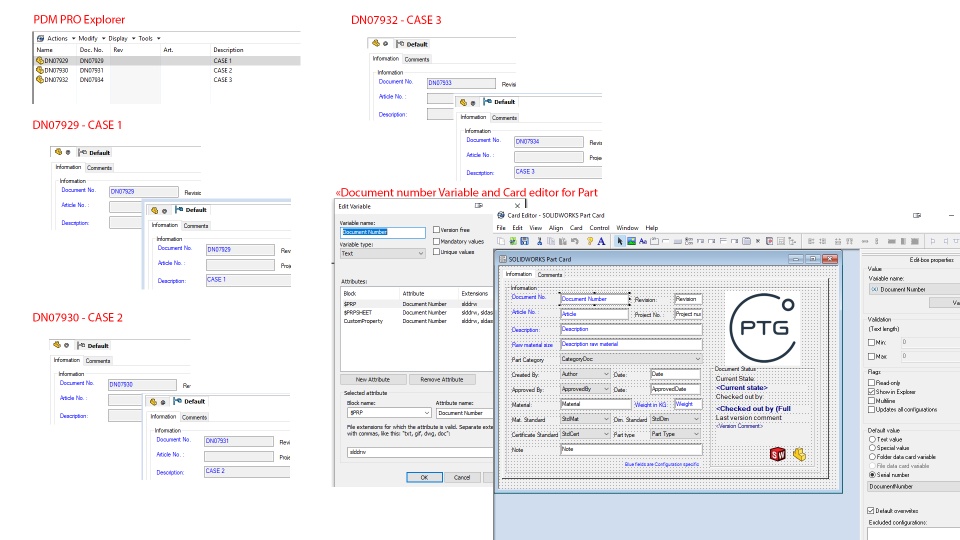Click the Card Editor title bar app icon
Image resolution: width=960 pixels, height=540 pixels.
(x=501, y=216)
